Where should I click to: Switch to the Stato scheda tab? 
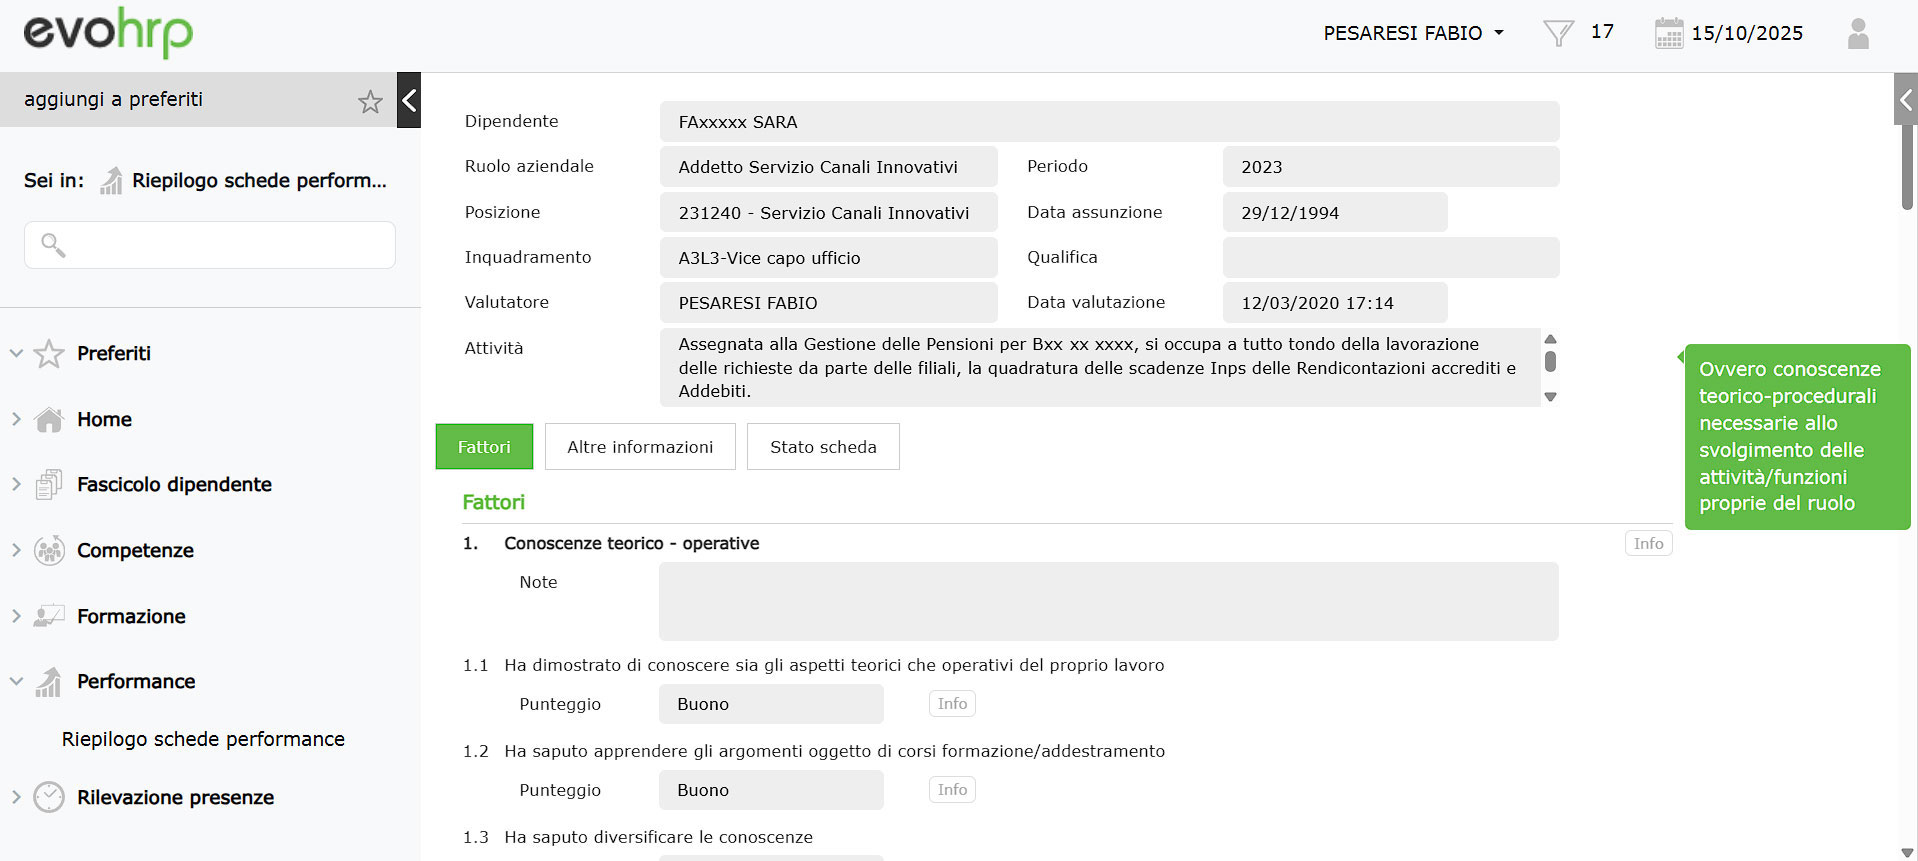click(x=823, y=447)
